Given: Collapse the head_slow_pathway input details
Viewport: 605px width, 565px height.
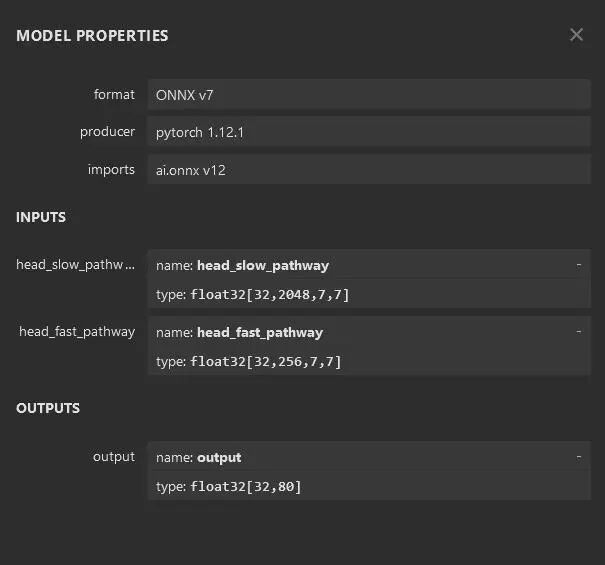Looking at the screenshot, I should [x=578, y=265].
